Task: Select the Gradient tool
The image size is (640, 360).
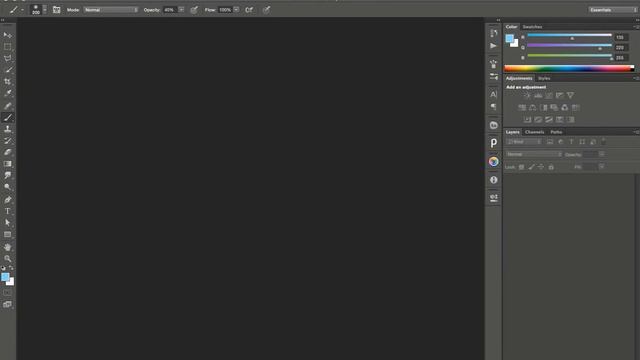Action: click(8, 164)
